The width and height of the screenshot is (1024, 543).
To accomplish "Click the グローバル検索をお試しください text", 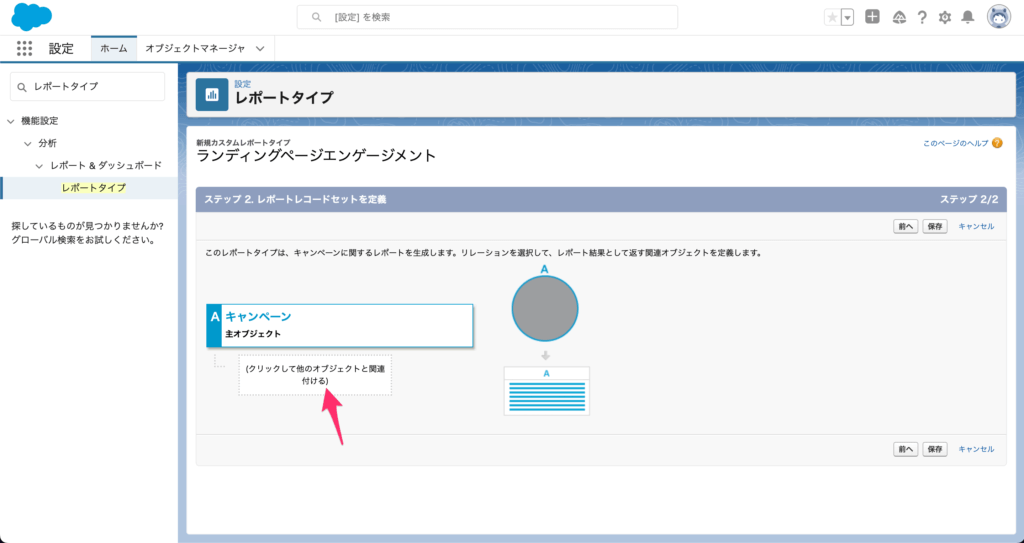I will [x=83, y=240].
